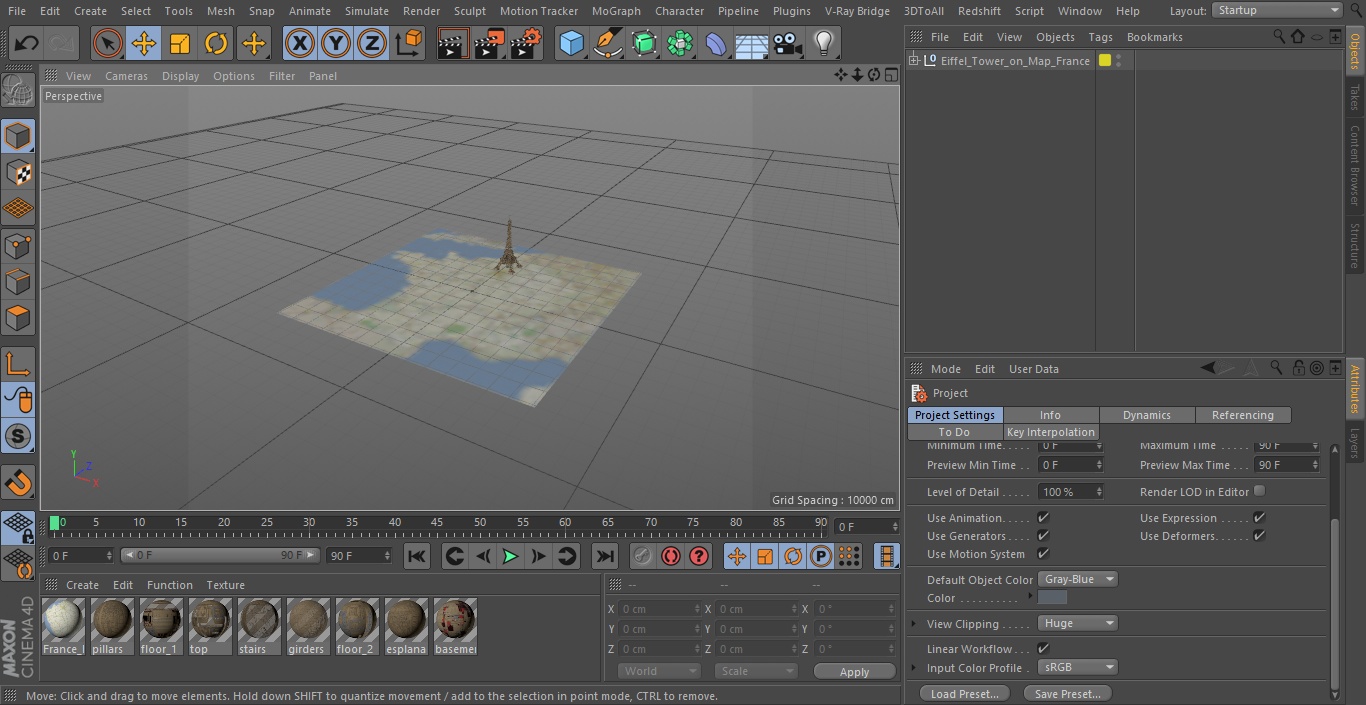Open the Content Browser side tab
This screenshot has width=1366, height=705.
(x=1355, y=165)
